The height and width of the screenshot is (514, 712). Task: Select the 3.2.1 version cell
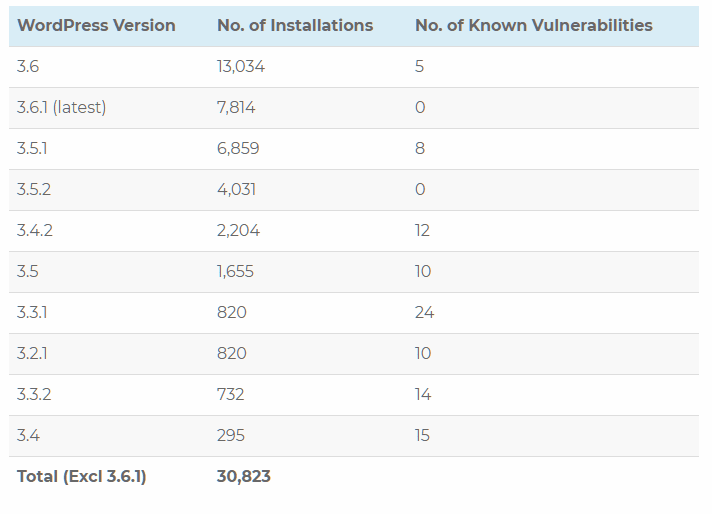click(x=32, y=353)
